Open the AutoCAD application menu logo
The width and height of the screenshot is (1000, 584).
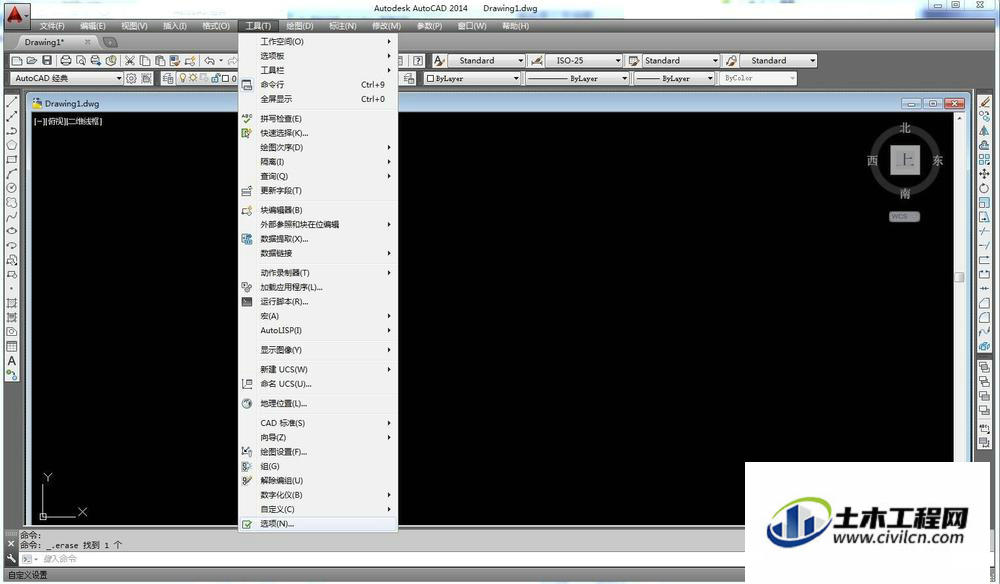(15, 14)
